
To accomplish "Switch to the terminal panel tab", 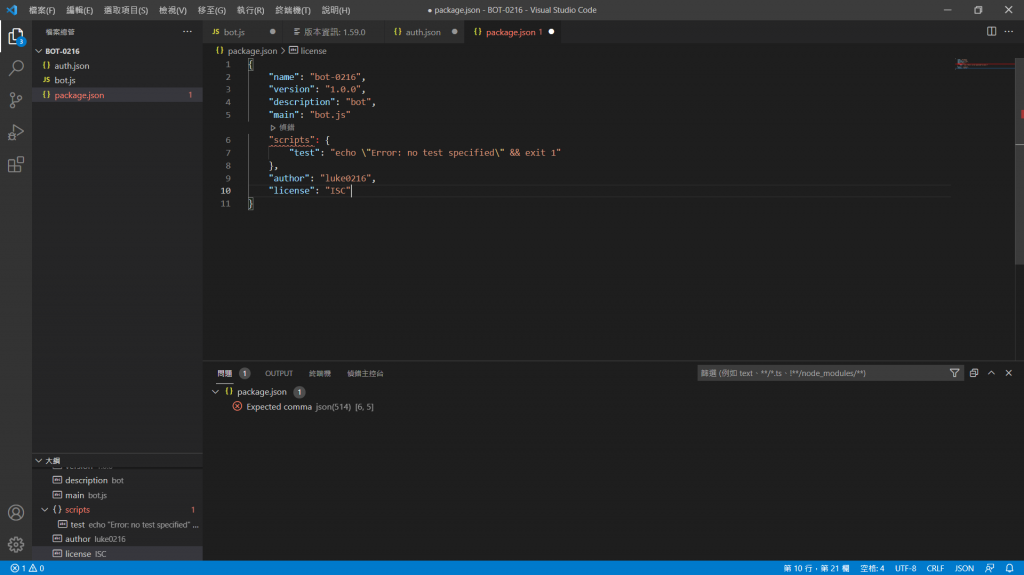I will coord(319,373).
